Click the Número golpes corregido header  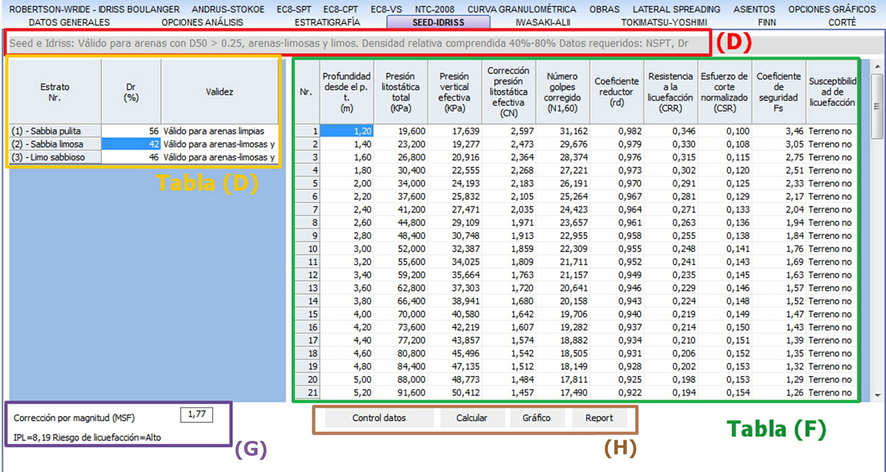click(563, 92)
